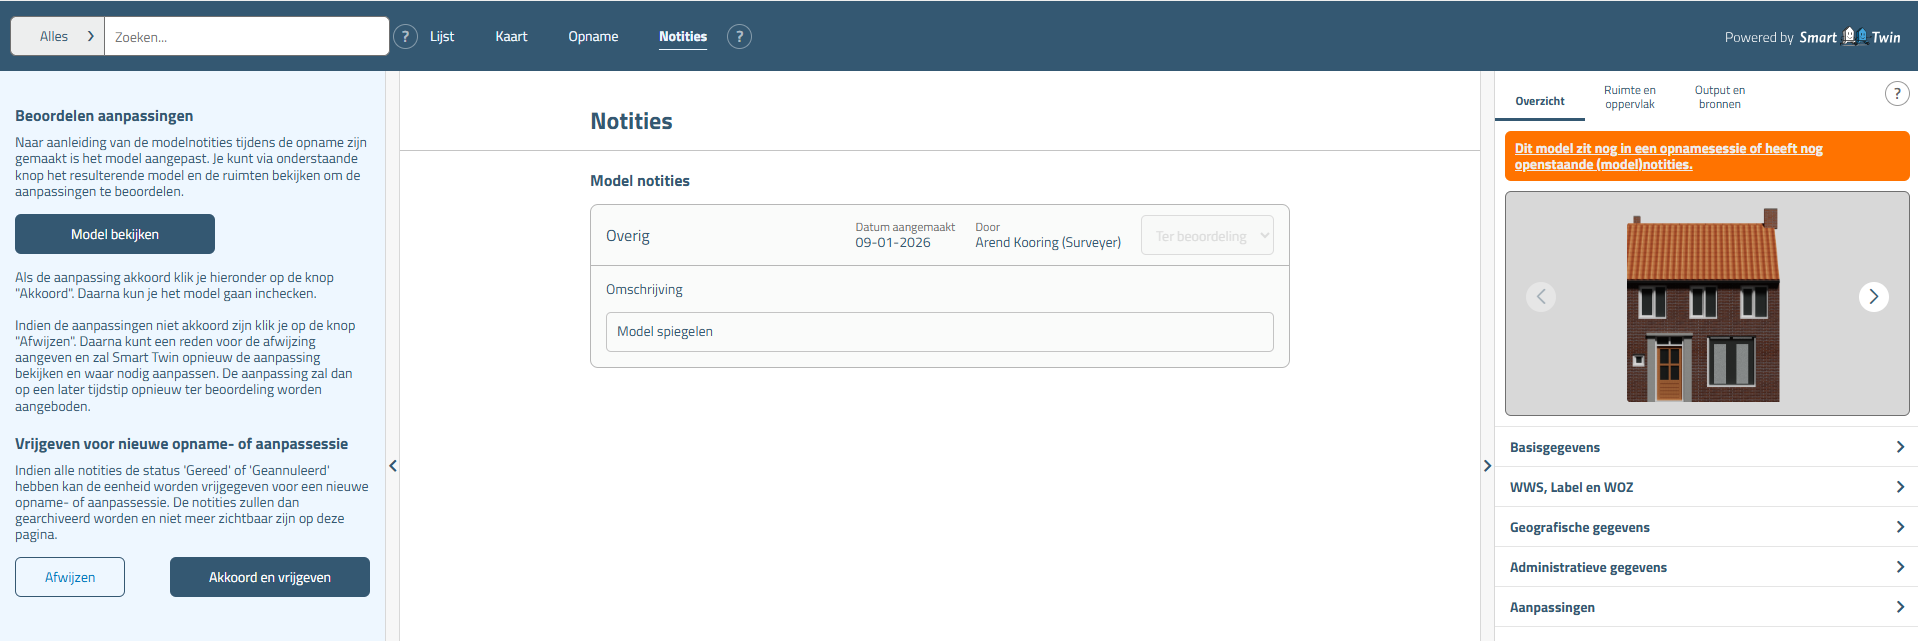Show previous house image with left arrow
1918x641 pixels.
coord(1541,297)
